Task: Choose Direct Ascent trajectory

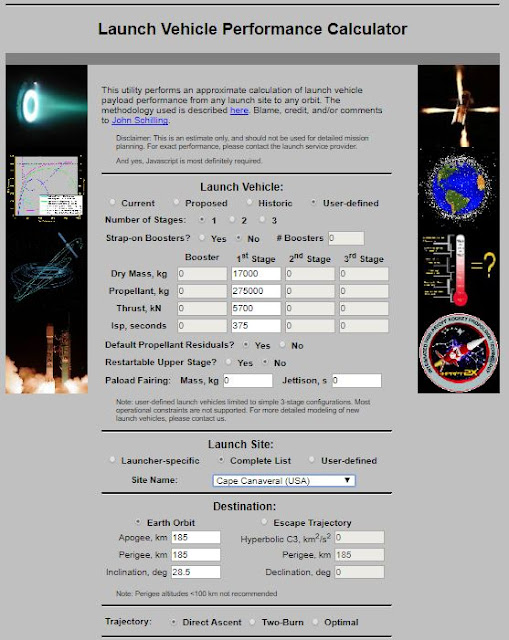Action: [x=174, y=622]
